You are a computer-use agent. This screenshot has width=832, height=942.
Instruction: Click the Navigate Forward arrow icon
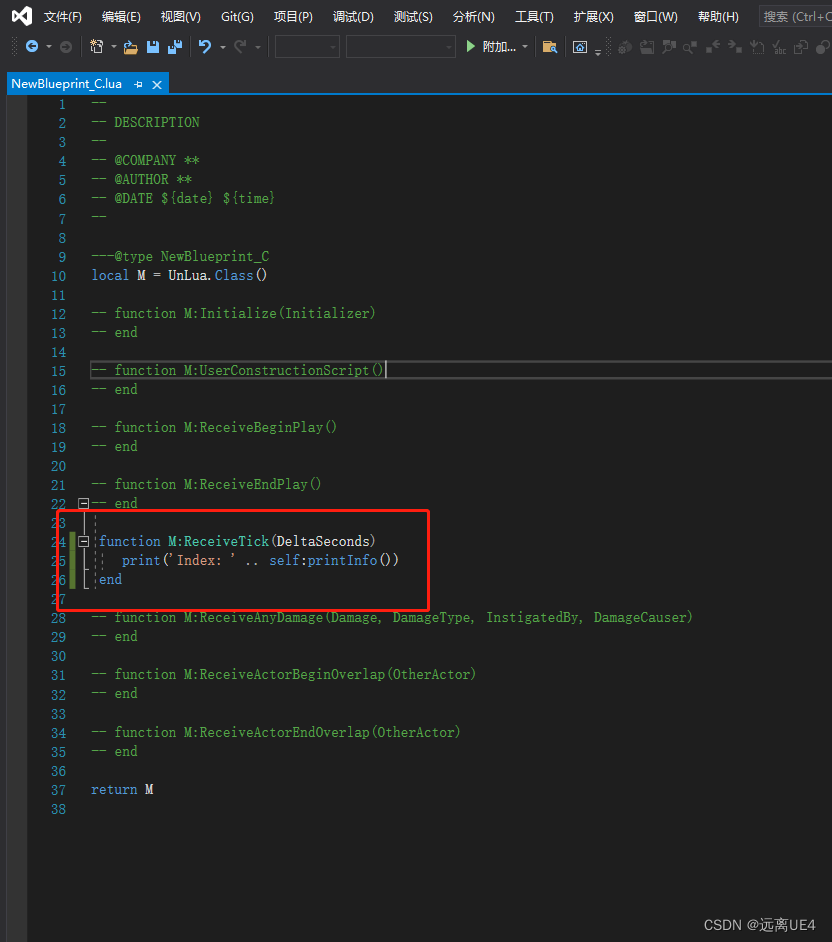[64, 47]
